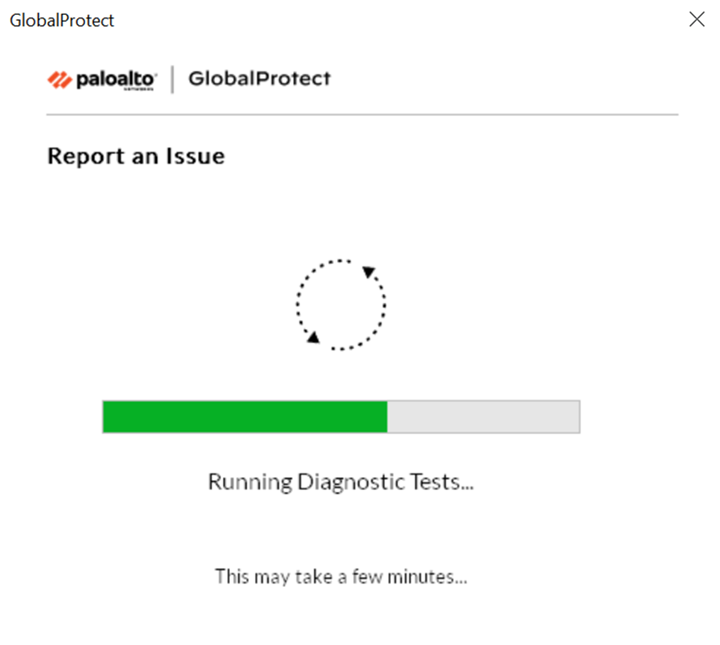Click the This may take a few minutes text
720x645 pixels.
coord(341,576)
